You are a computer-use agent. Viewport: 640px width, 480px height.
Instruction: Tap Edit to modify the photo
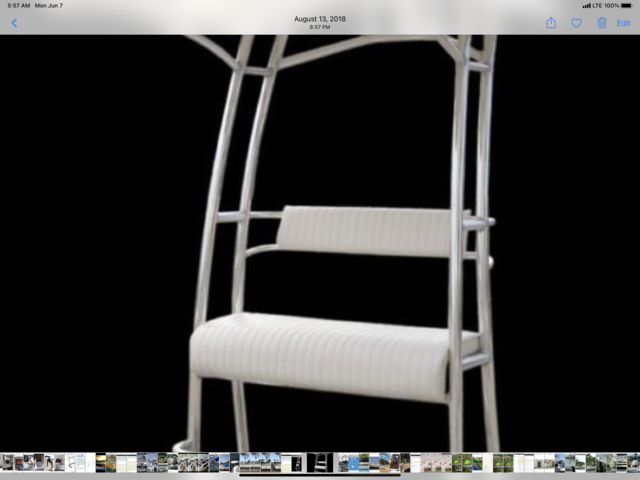[623, 23]
